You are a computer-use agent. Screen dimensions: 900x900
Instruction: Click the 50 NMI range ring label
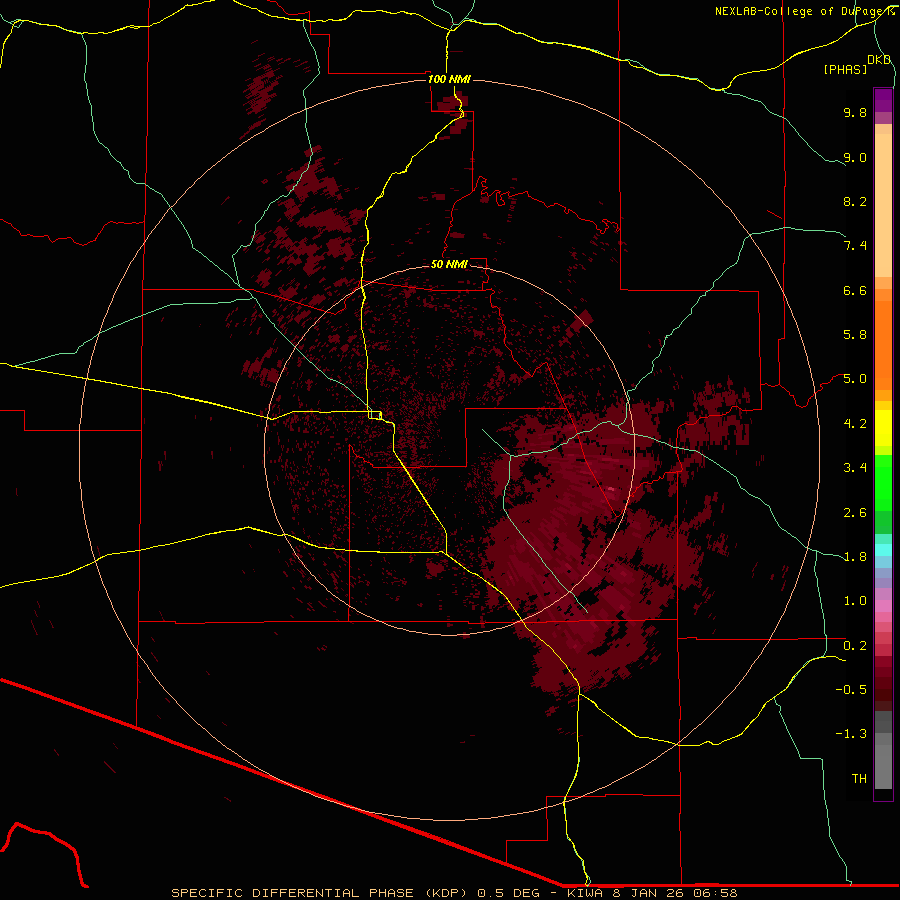coord(449,264)
